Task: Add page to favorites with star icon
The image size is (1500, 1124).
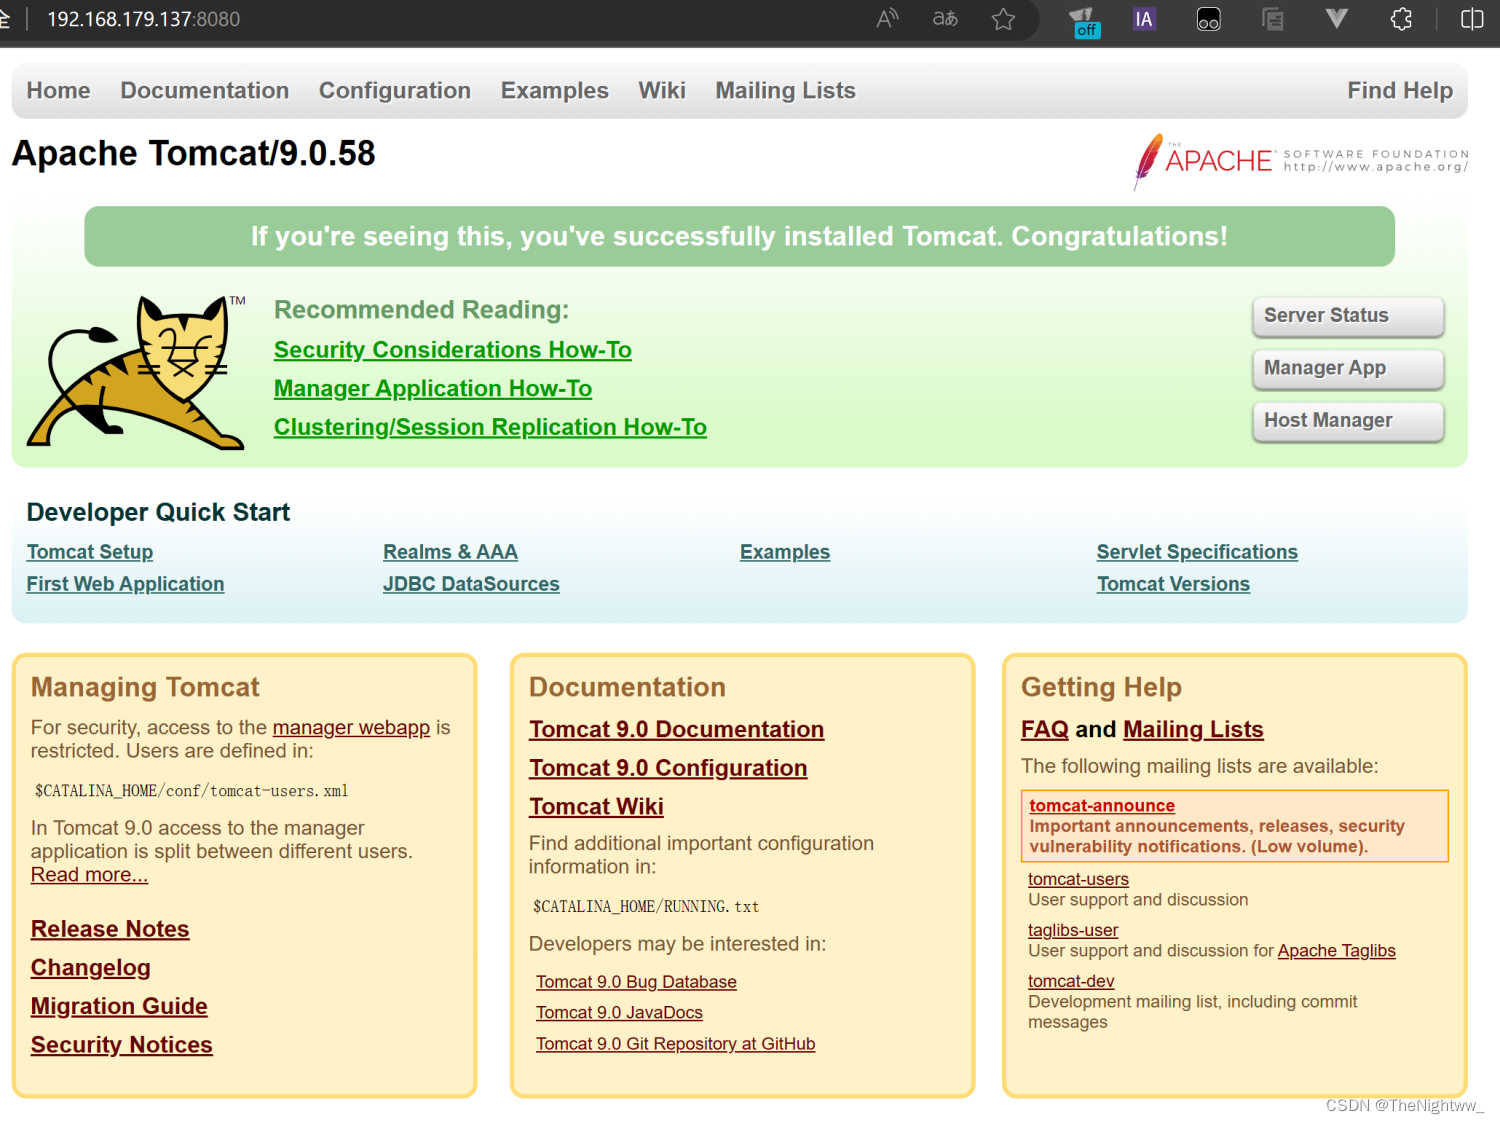Action: (1003, 19)
